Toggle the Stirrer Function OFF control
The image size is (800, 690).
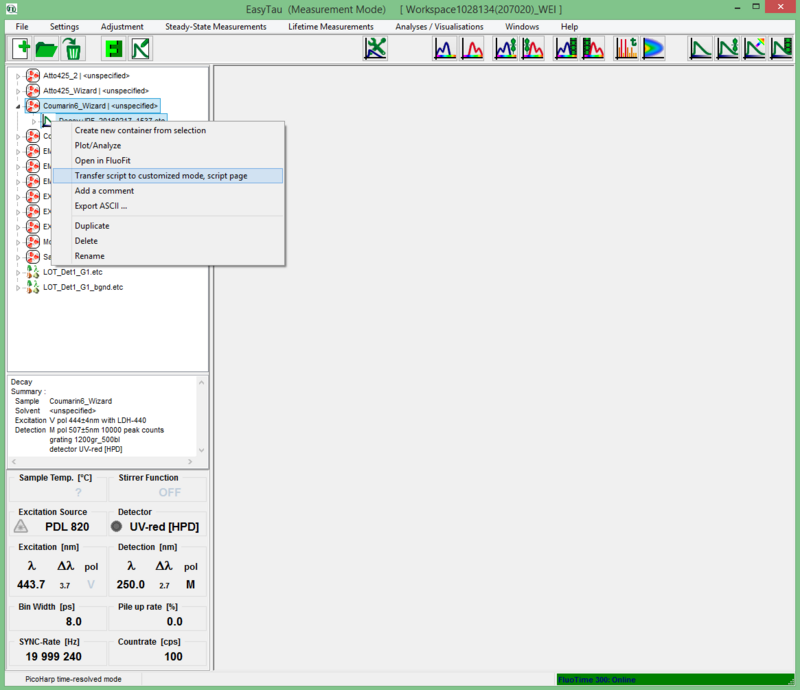[x=170, y=490]
